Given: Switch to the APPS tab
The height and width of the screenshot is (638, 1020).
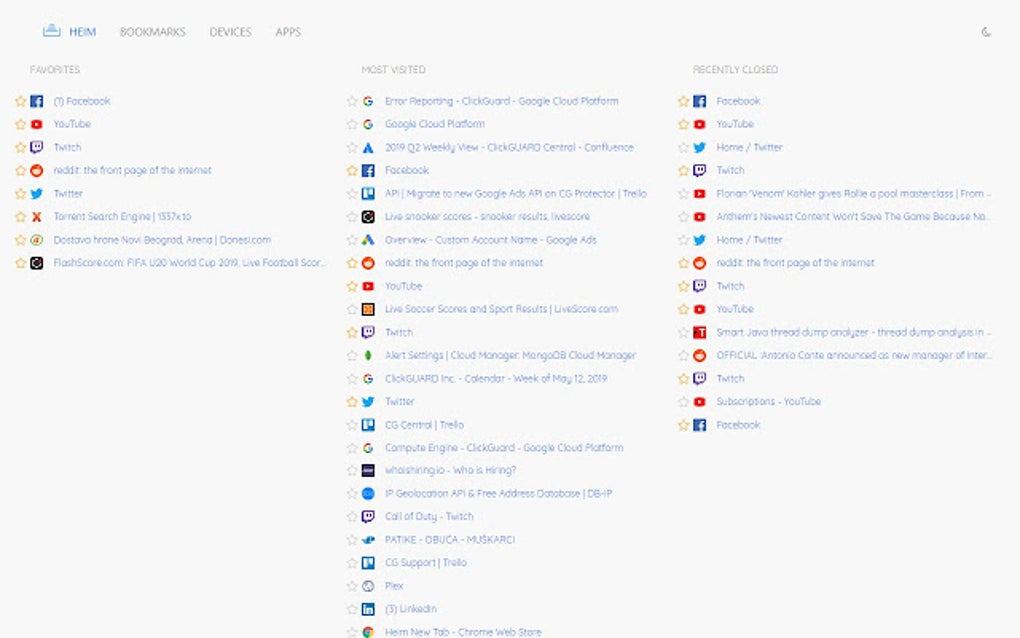Looking at the screenshot, I should (288, 31).
